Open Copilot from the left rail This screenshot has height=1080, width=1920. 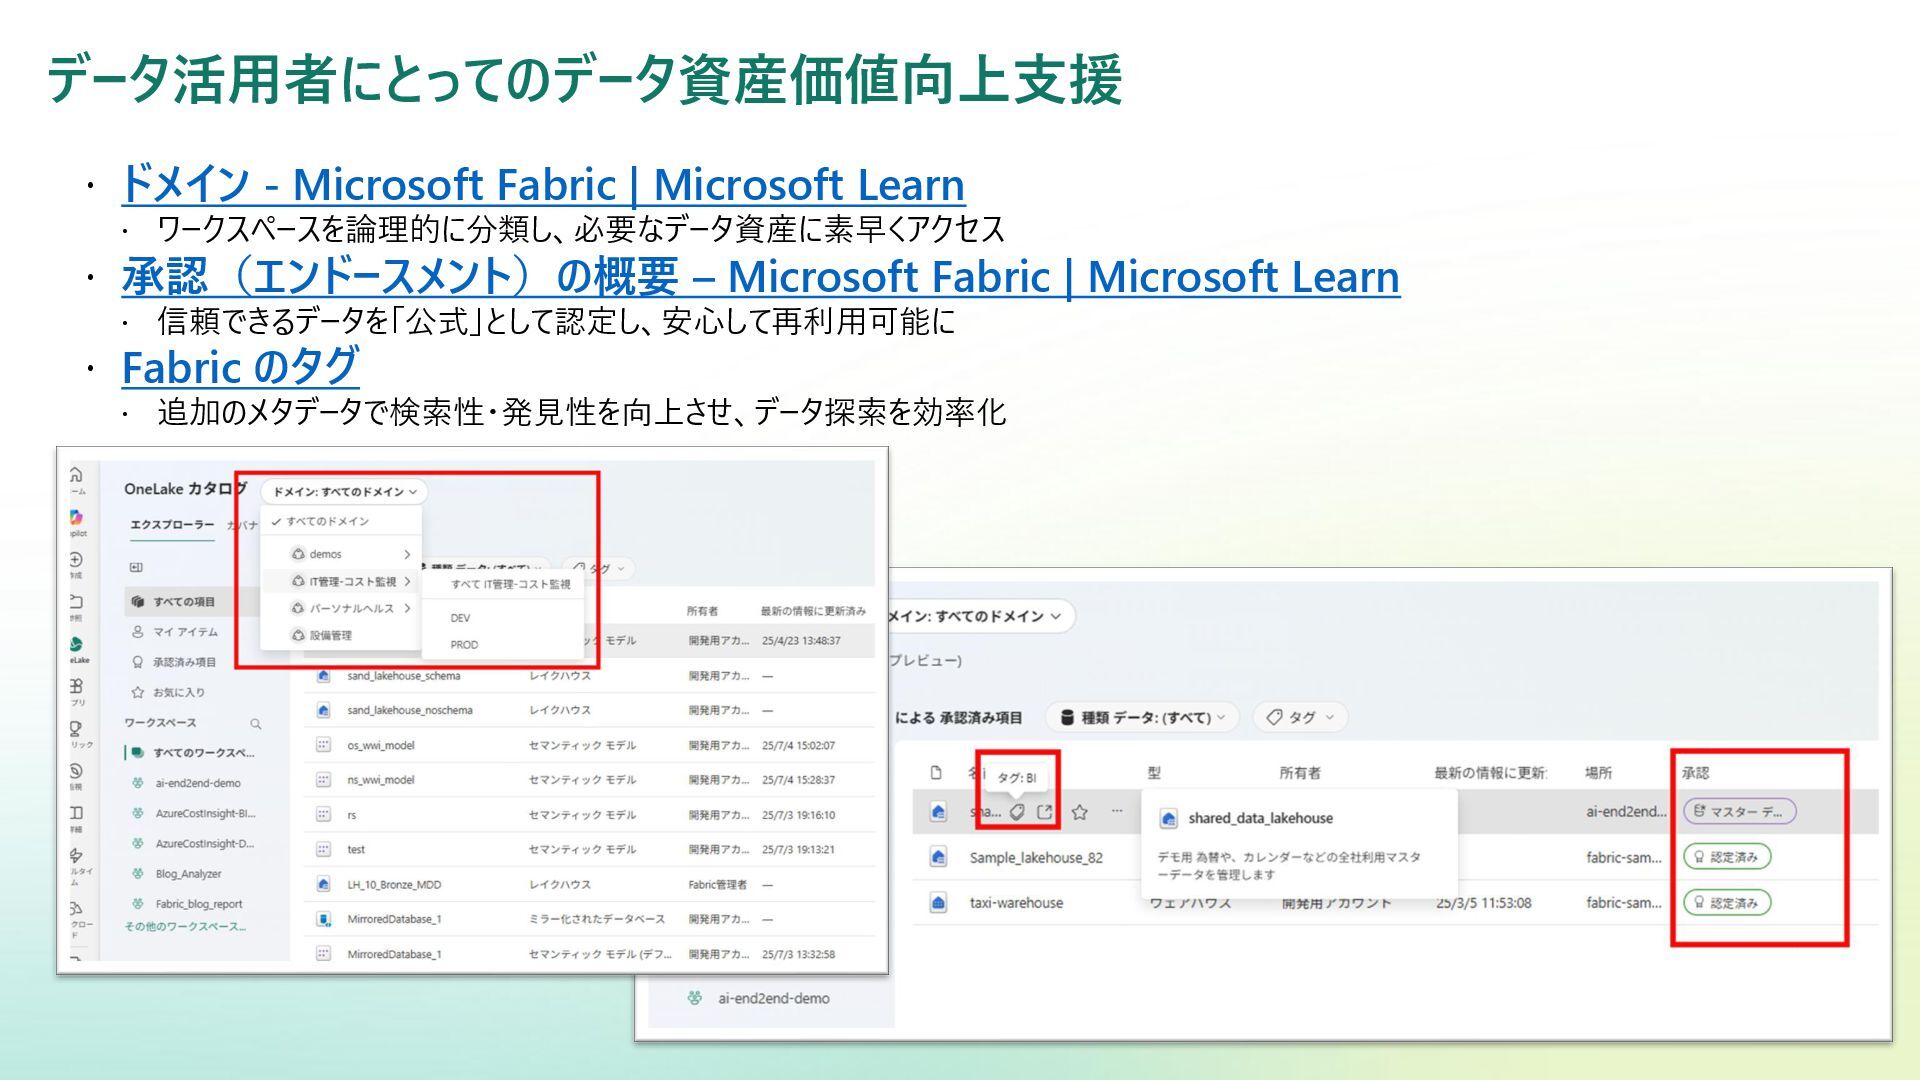tap(76, 517)
